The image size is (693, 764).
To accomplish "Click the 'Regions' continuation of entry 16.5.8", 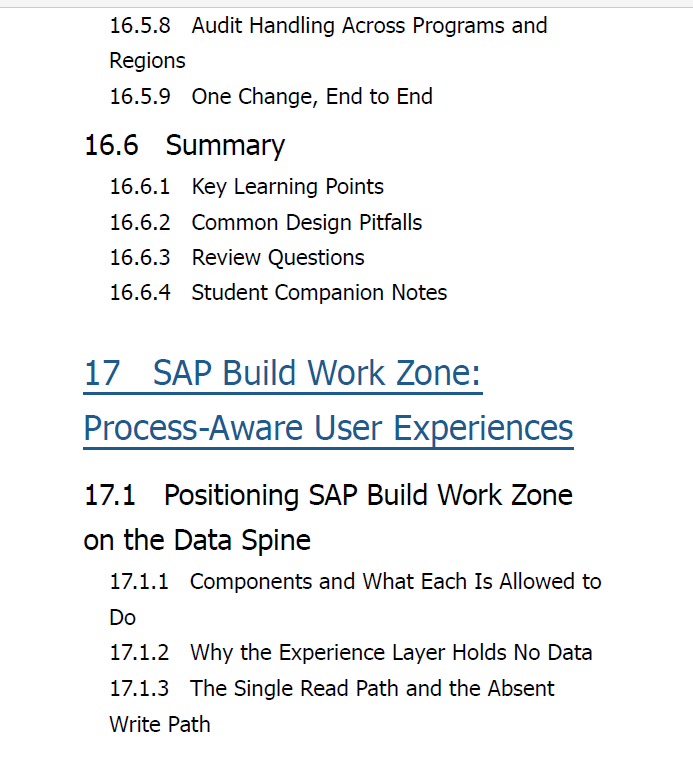I will (148, 61).
